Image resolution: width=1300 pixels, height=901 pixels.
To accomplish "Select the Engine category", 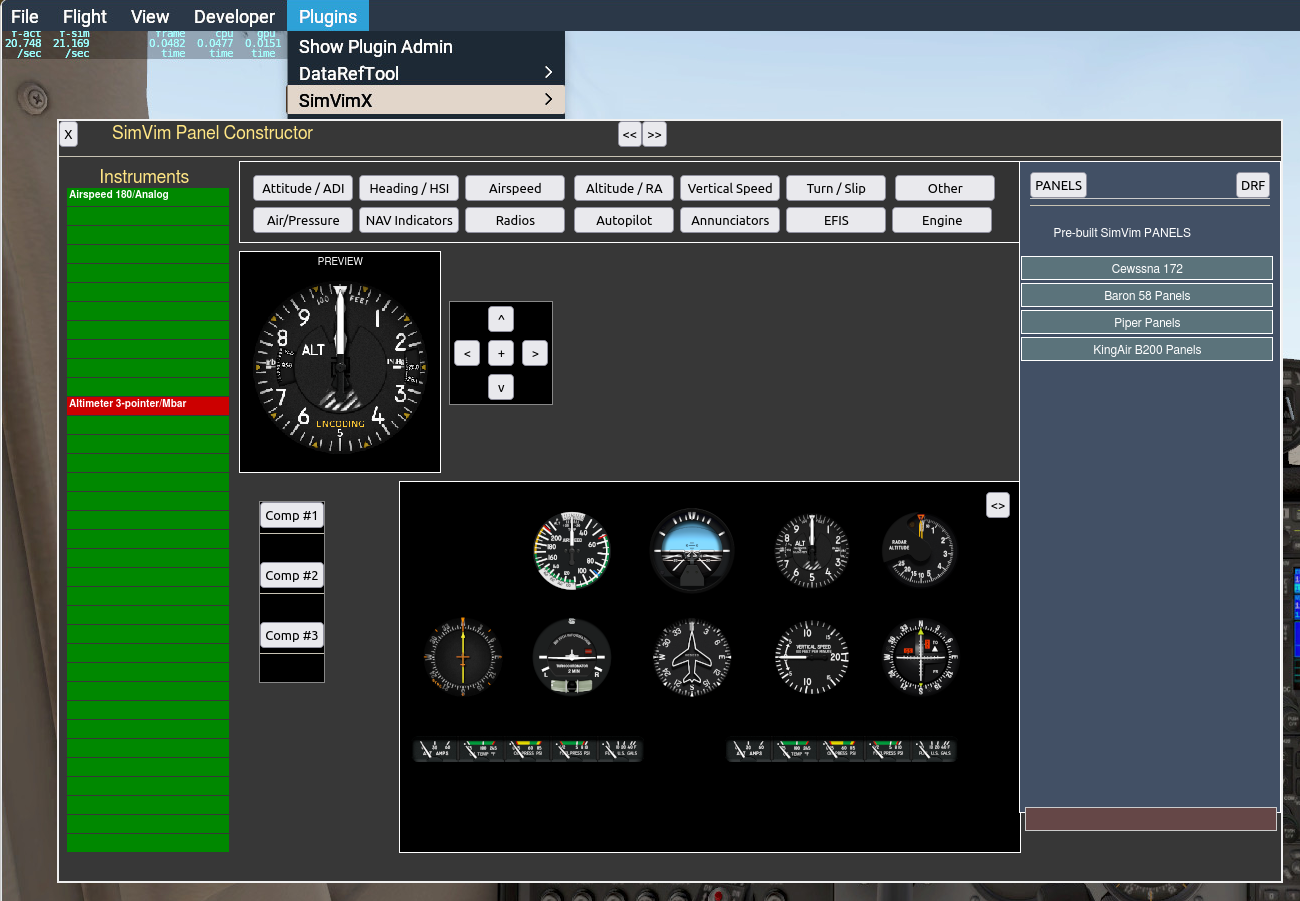I will tap(942, 220).
